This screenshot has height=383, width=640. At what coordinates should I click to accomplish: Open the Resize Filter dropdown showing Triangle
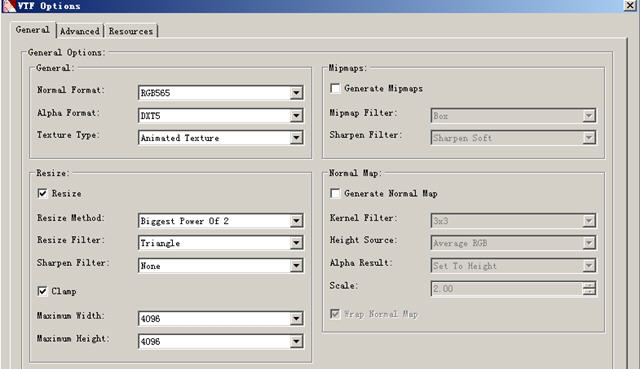(x=221, y=243)
